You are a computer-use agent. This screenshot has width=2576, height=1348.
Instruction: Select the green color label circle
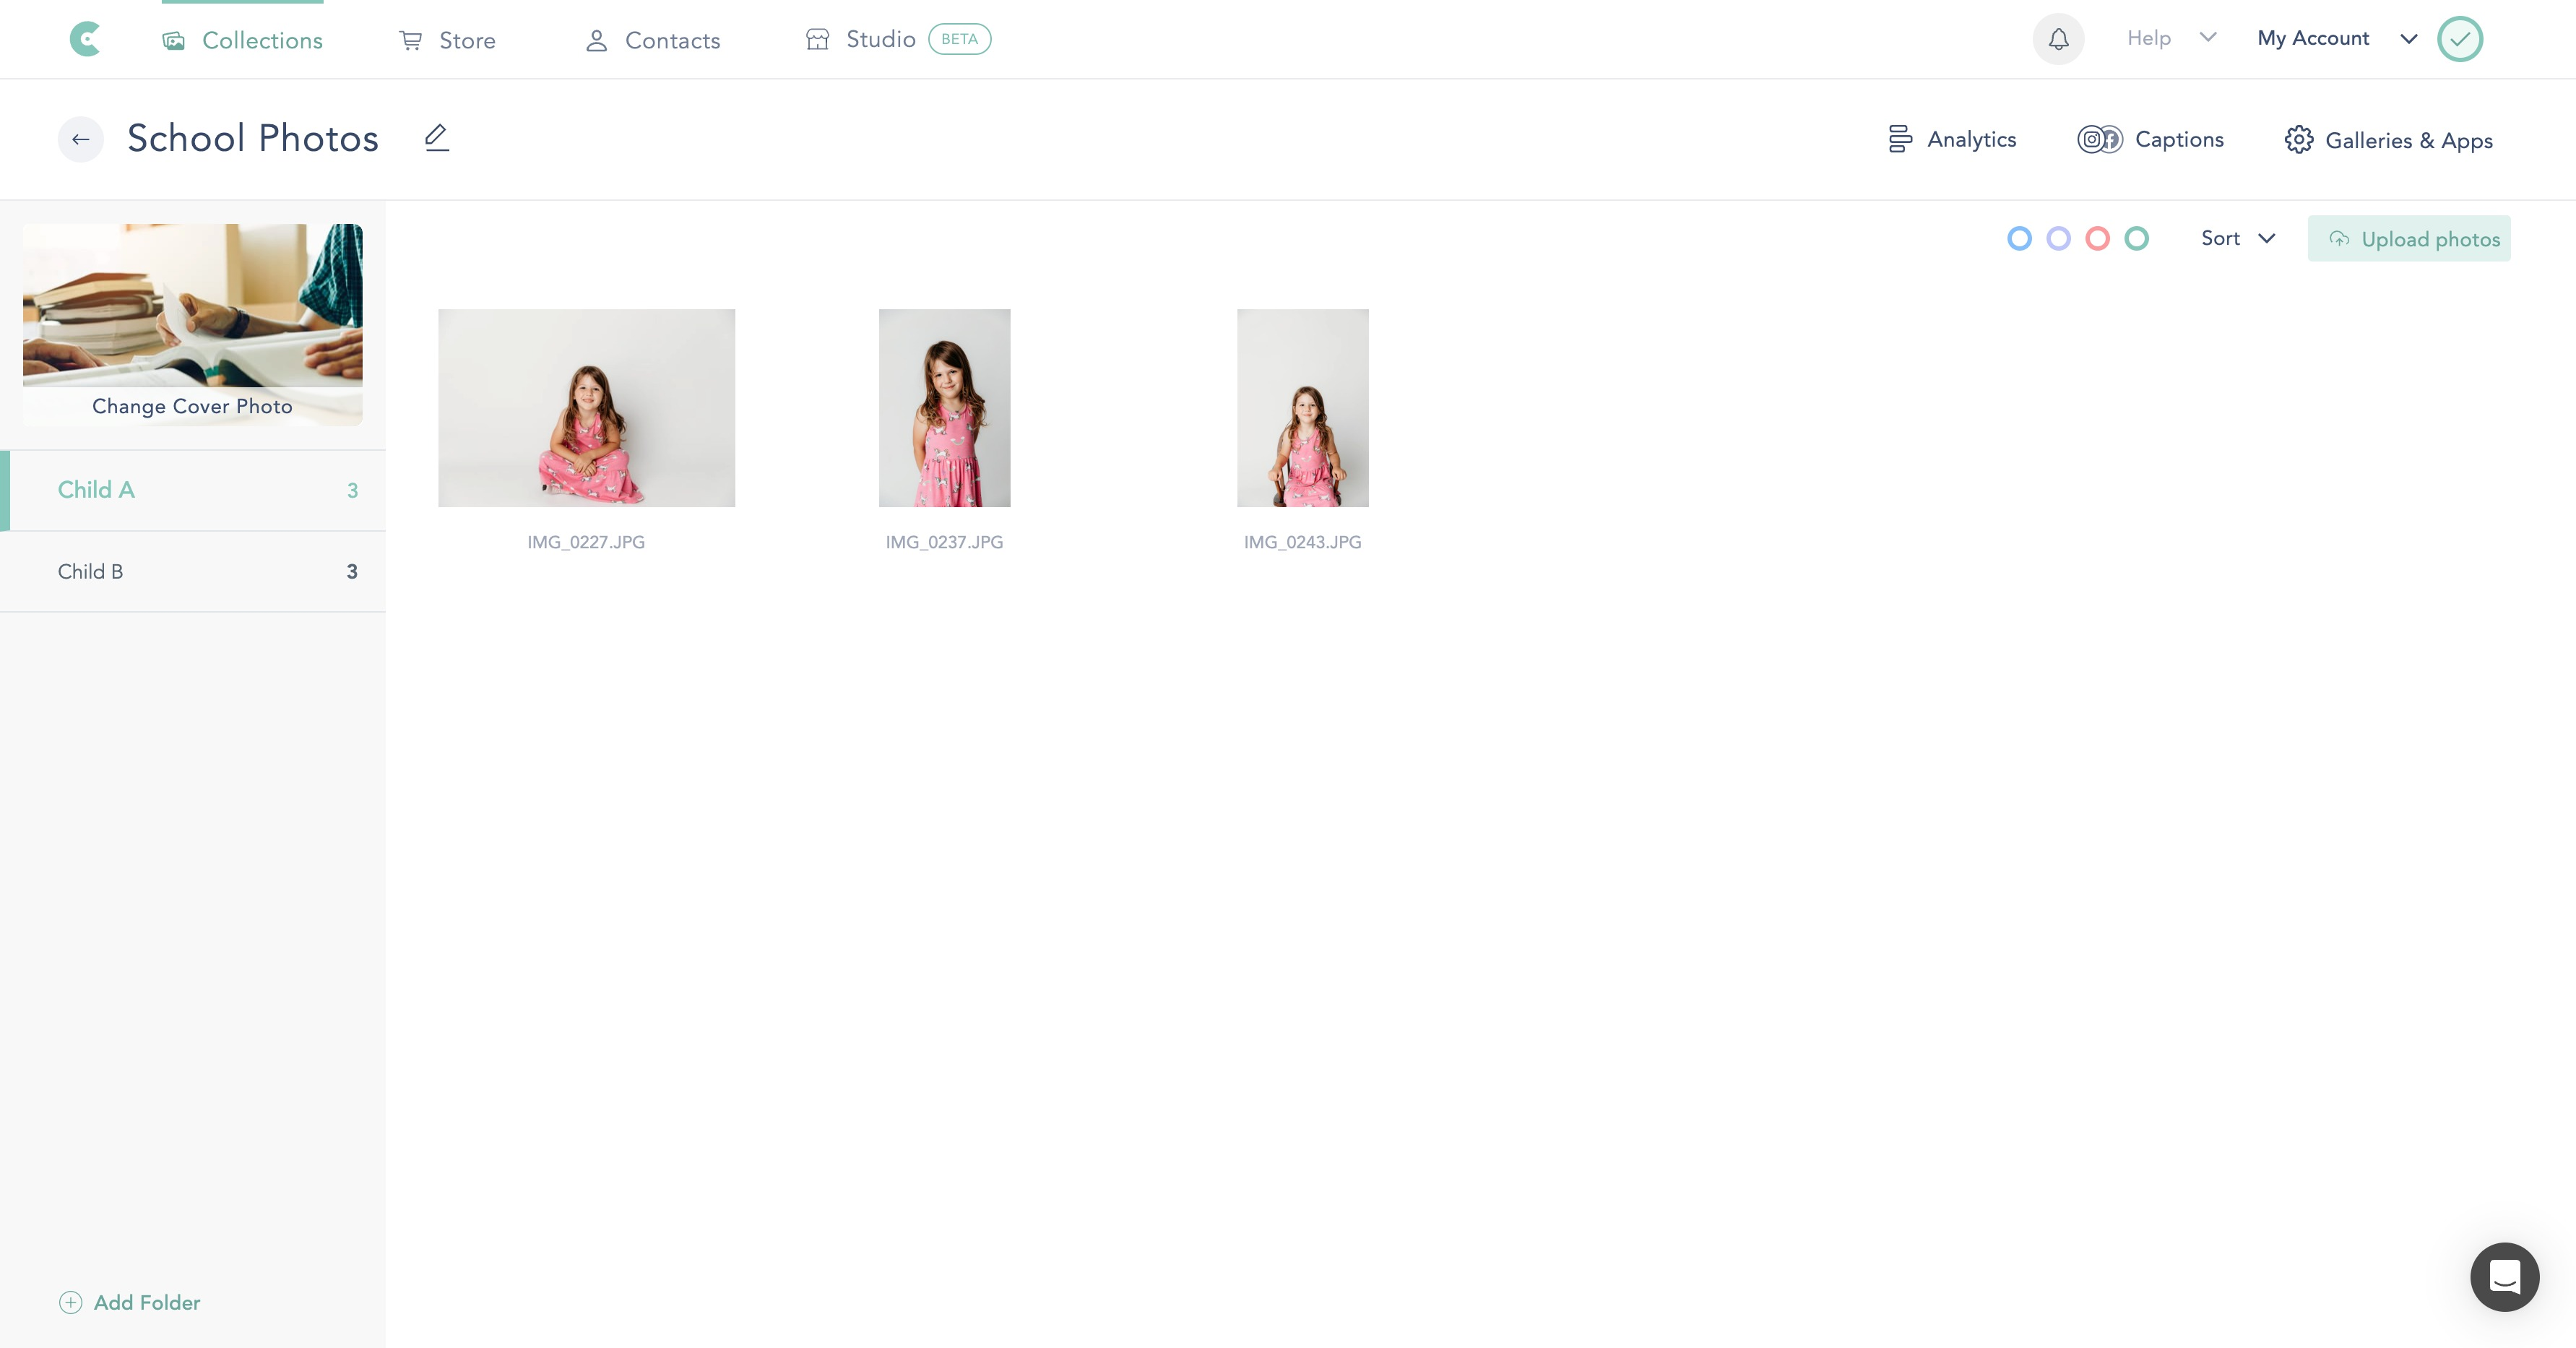coord(2136,239)
